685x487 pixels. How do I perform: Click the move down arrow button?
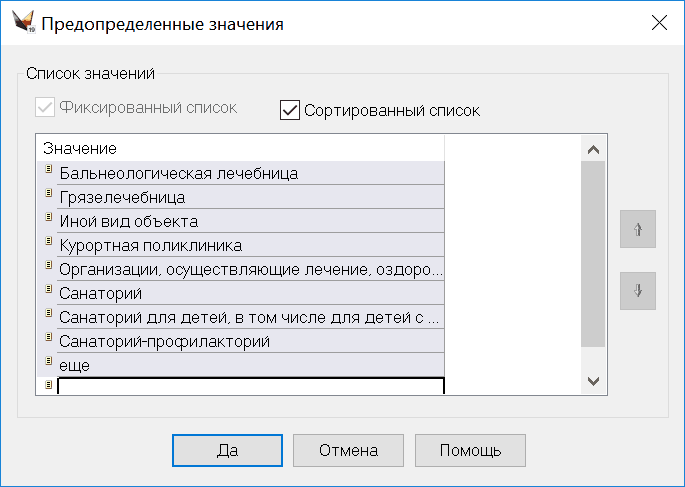pyautogui.click(x=637, y=291)
